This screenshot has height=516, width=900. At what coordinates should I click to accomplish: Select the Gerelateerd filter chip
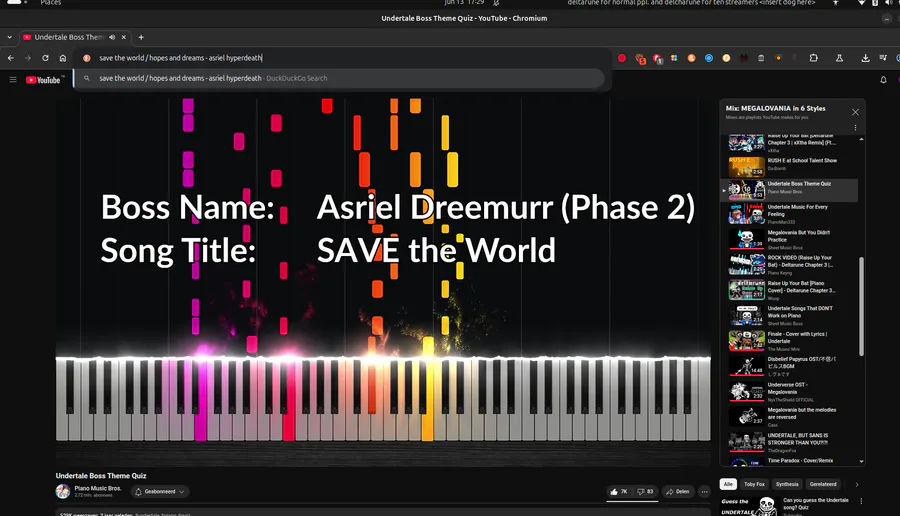pyautogui.click(x=823, y=484)
